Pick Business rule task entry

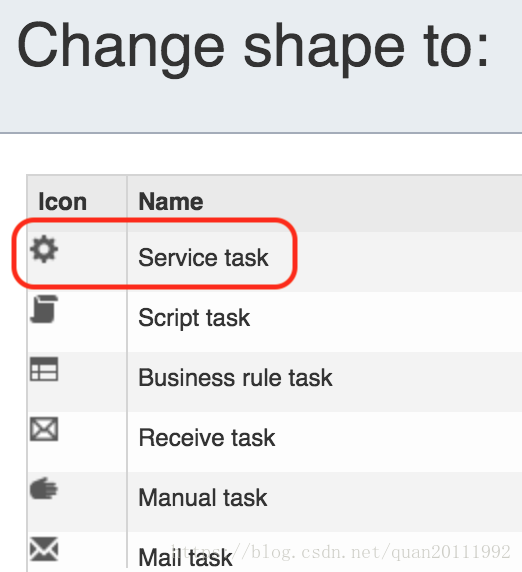pos(235,378)
